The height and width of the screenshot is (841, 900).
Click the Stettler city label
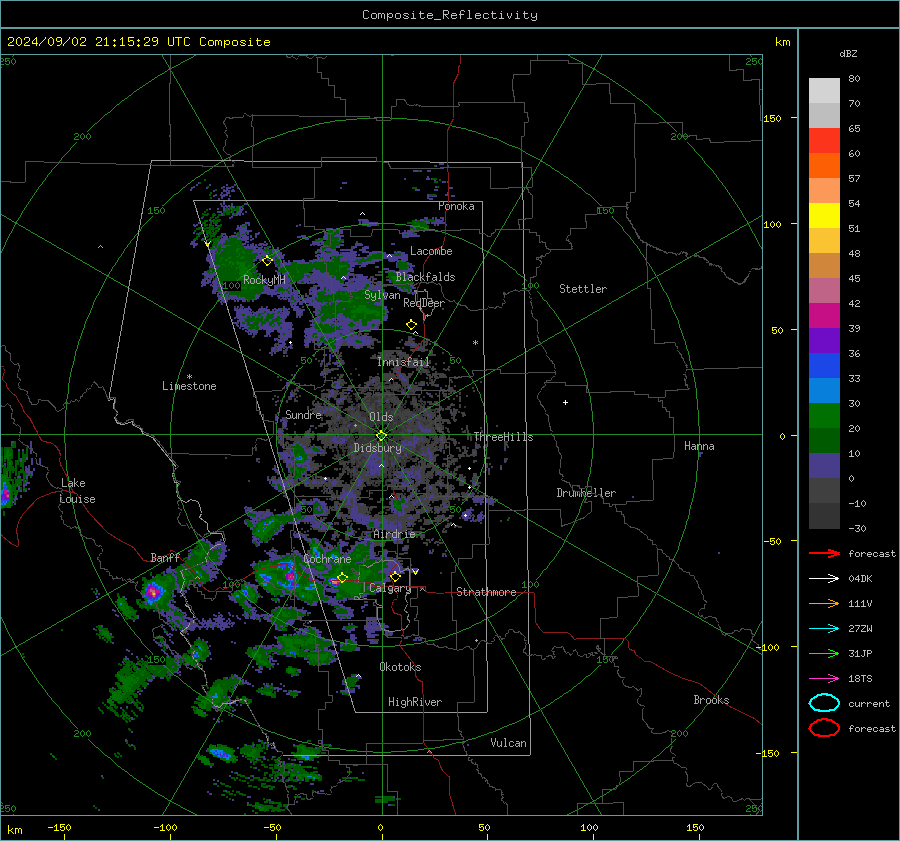(x=583, y=289)
